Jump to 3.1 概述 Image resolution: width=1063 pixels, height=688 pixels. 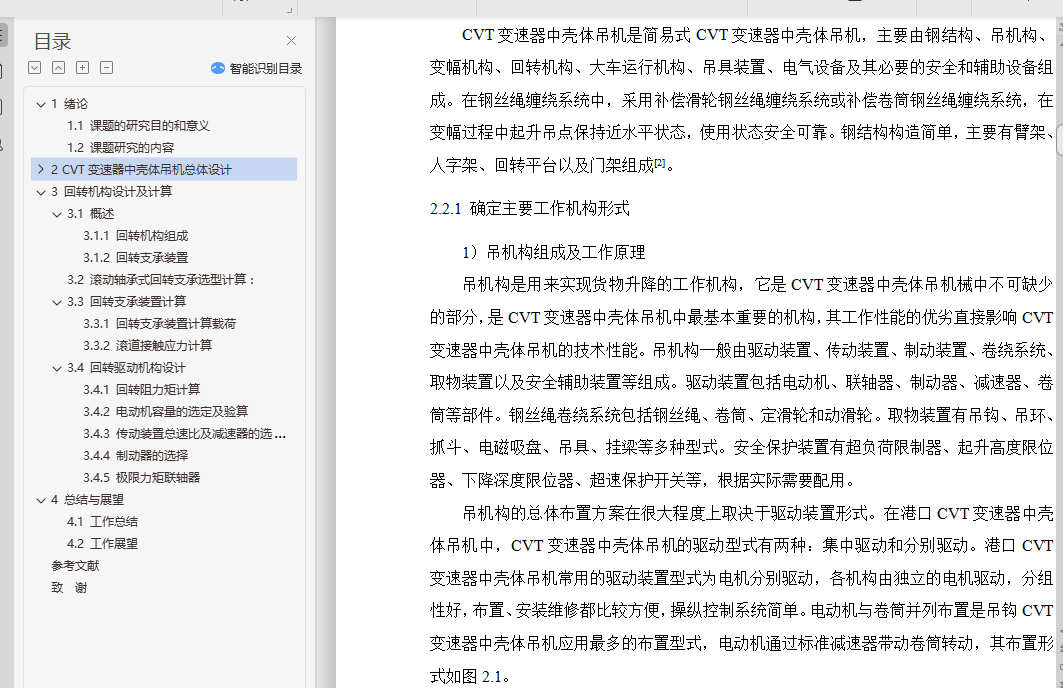point(91,214)
